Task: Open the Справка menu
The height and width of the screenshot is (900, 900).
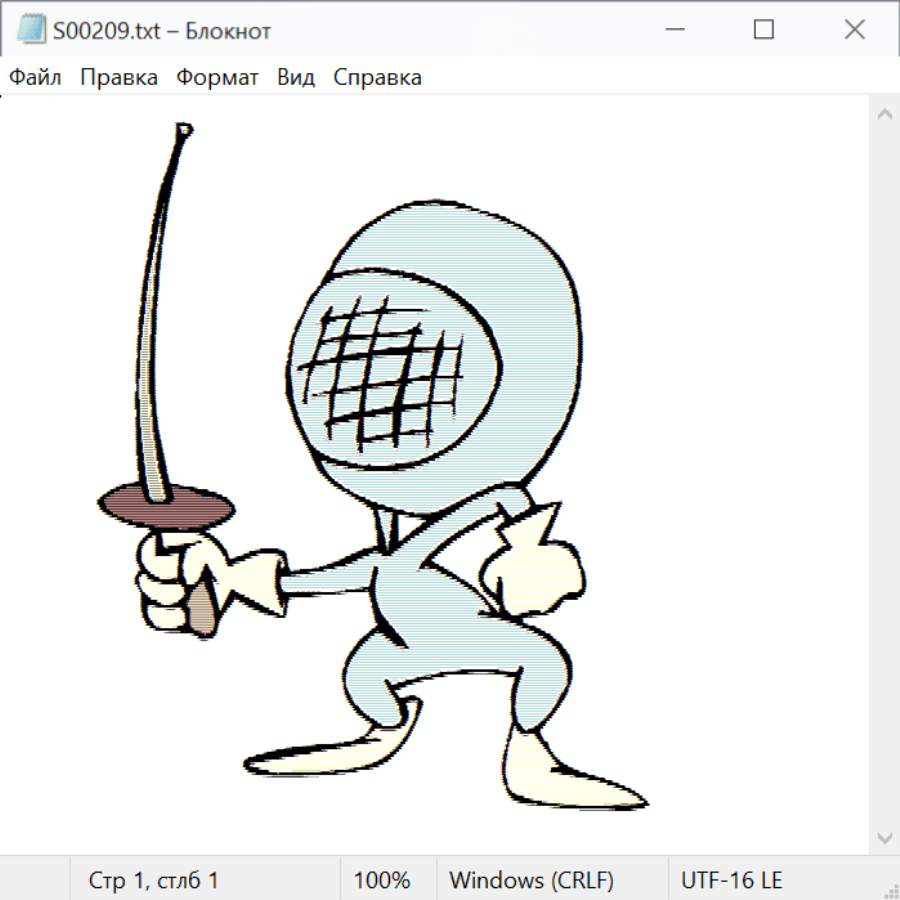Action: (x=377, y=78)
